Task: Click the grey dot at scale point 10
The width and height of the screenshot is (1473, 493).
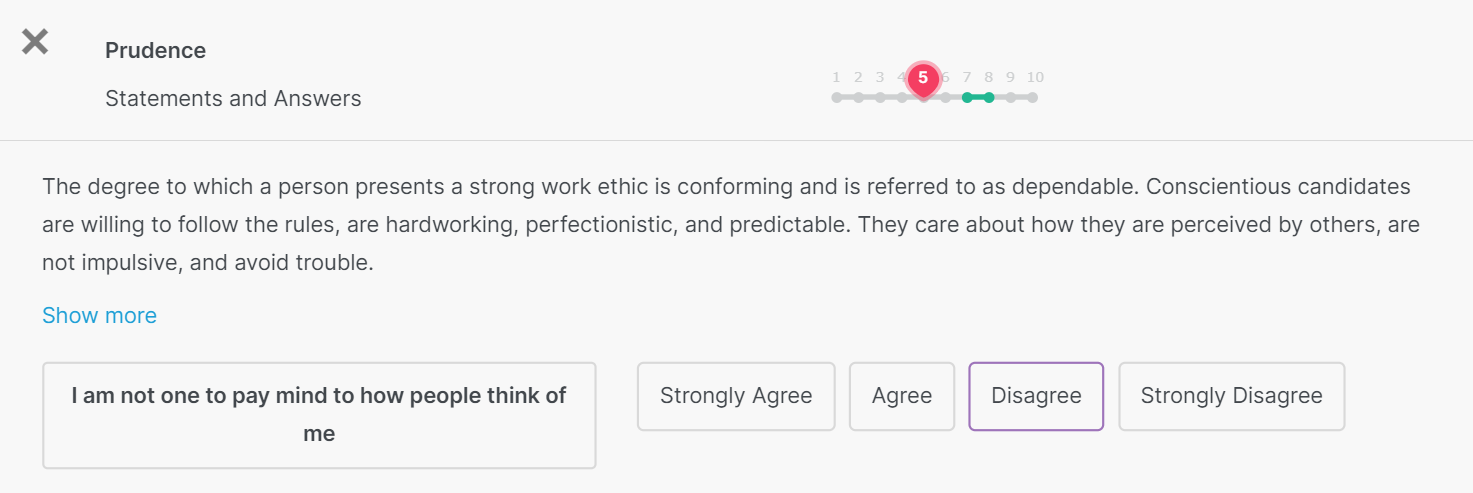Action: 1032,97
